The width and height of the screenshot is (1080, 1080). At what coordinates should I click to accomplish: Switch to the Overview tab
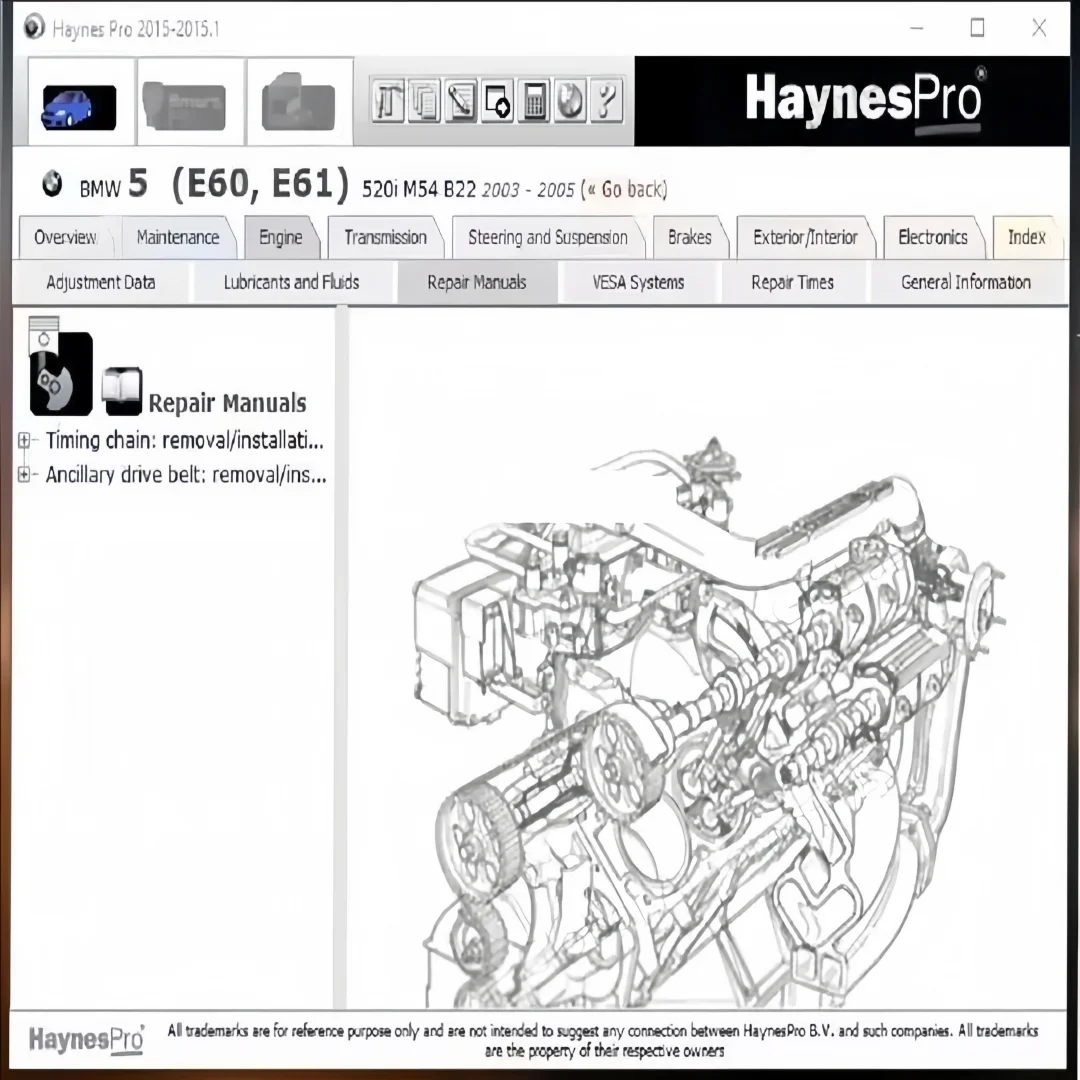[65, 238]
